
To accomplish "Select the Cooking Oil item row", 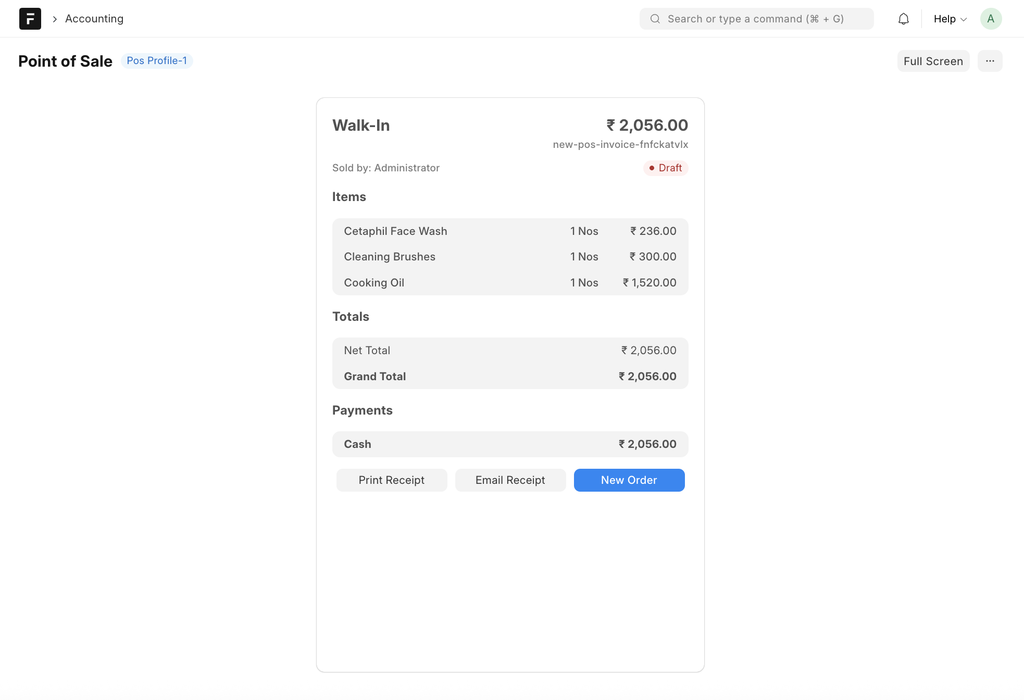I will click(x=510, y=283).
